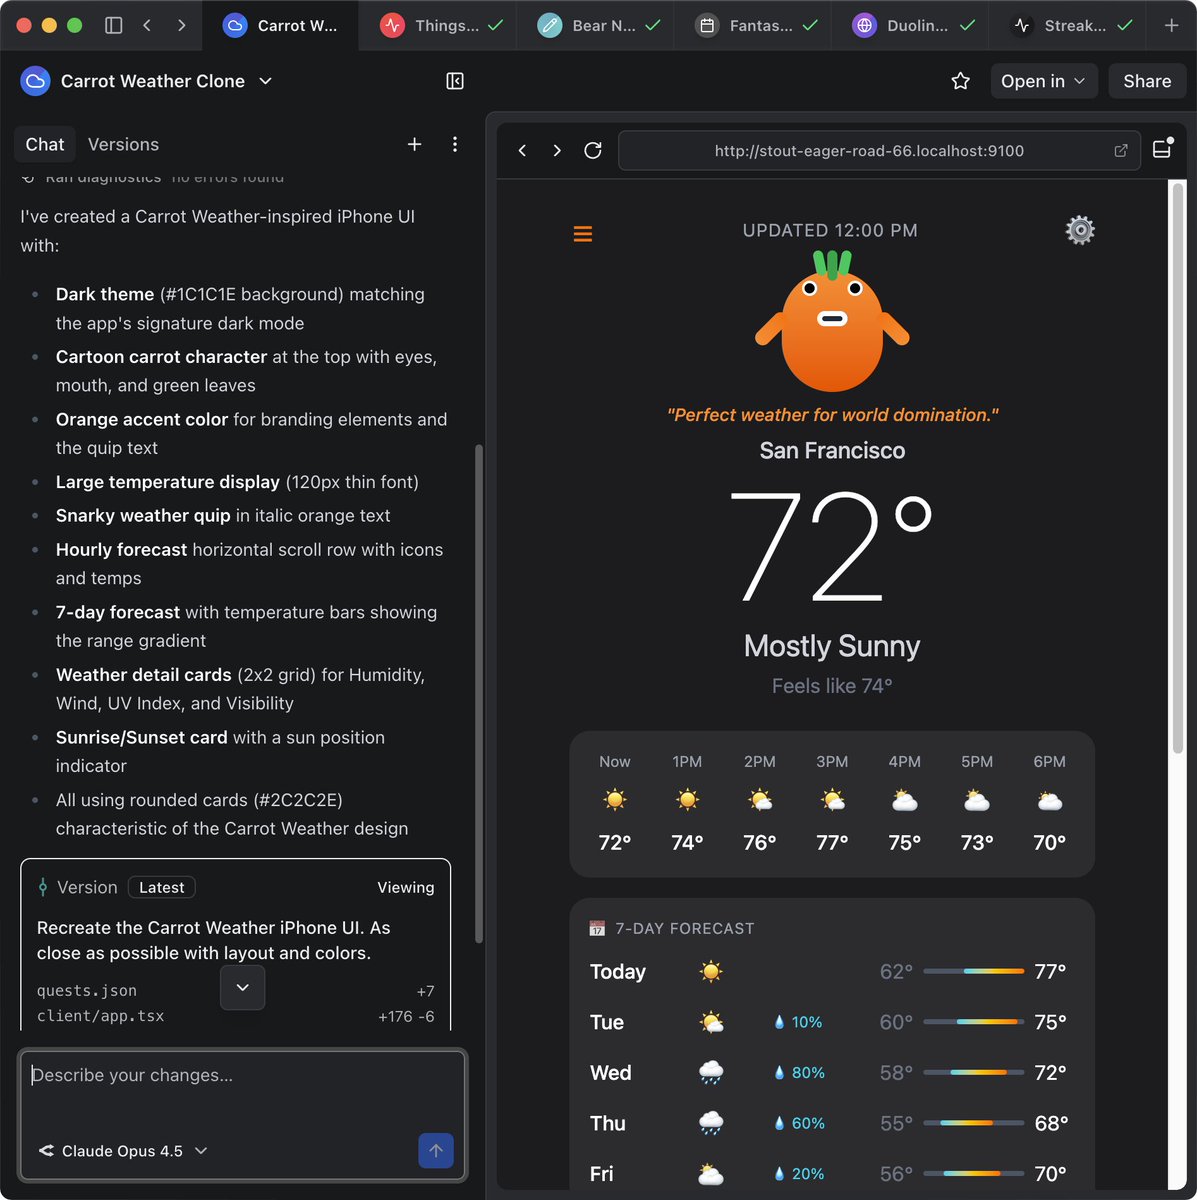1197x1200 pixels.
Task: Open chat options three-dot menu
Action: (455, 144)
